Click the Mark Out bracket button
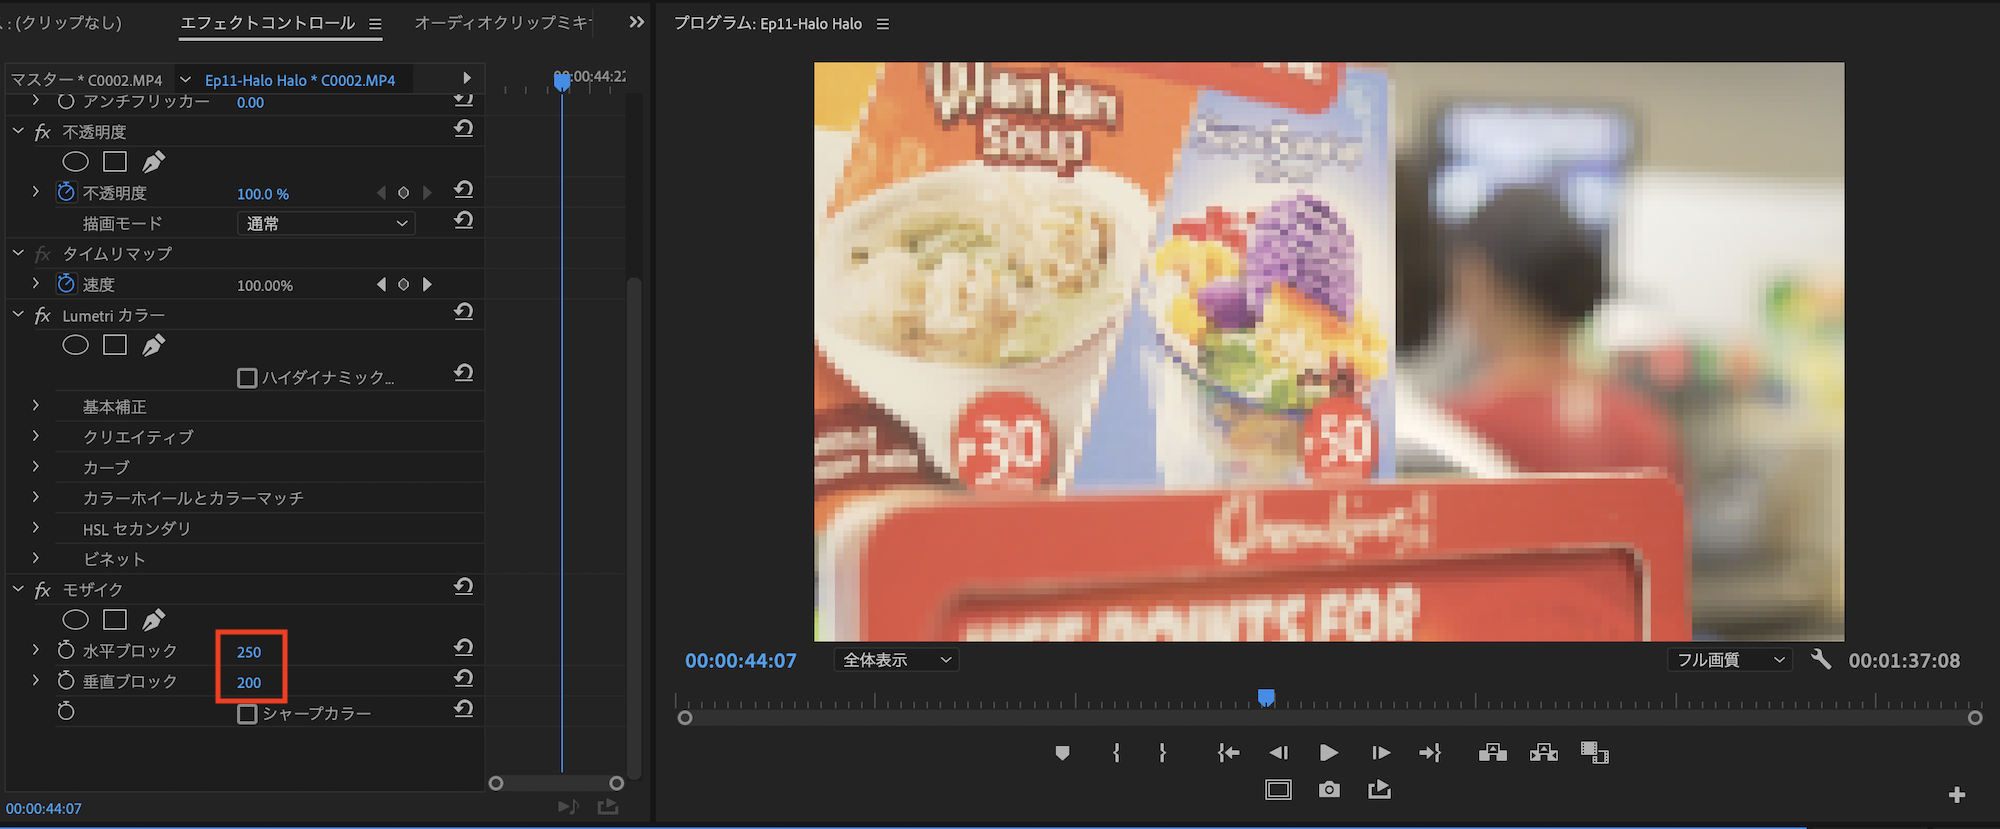This screenshot has height=829, width=2000. (1162, 753)
